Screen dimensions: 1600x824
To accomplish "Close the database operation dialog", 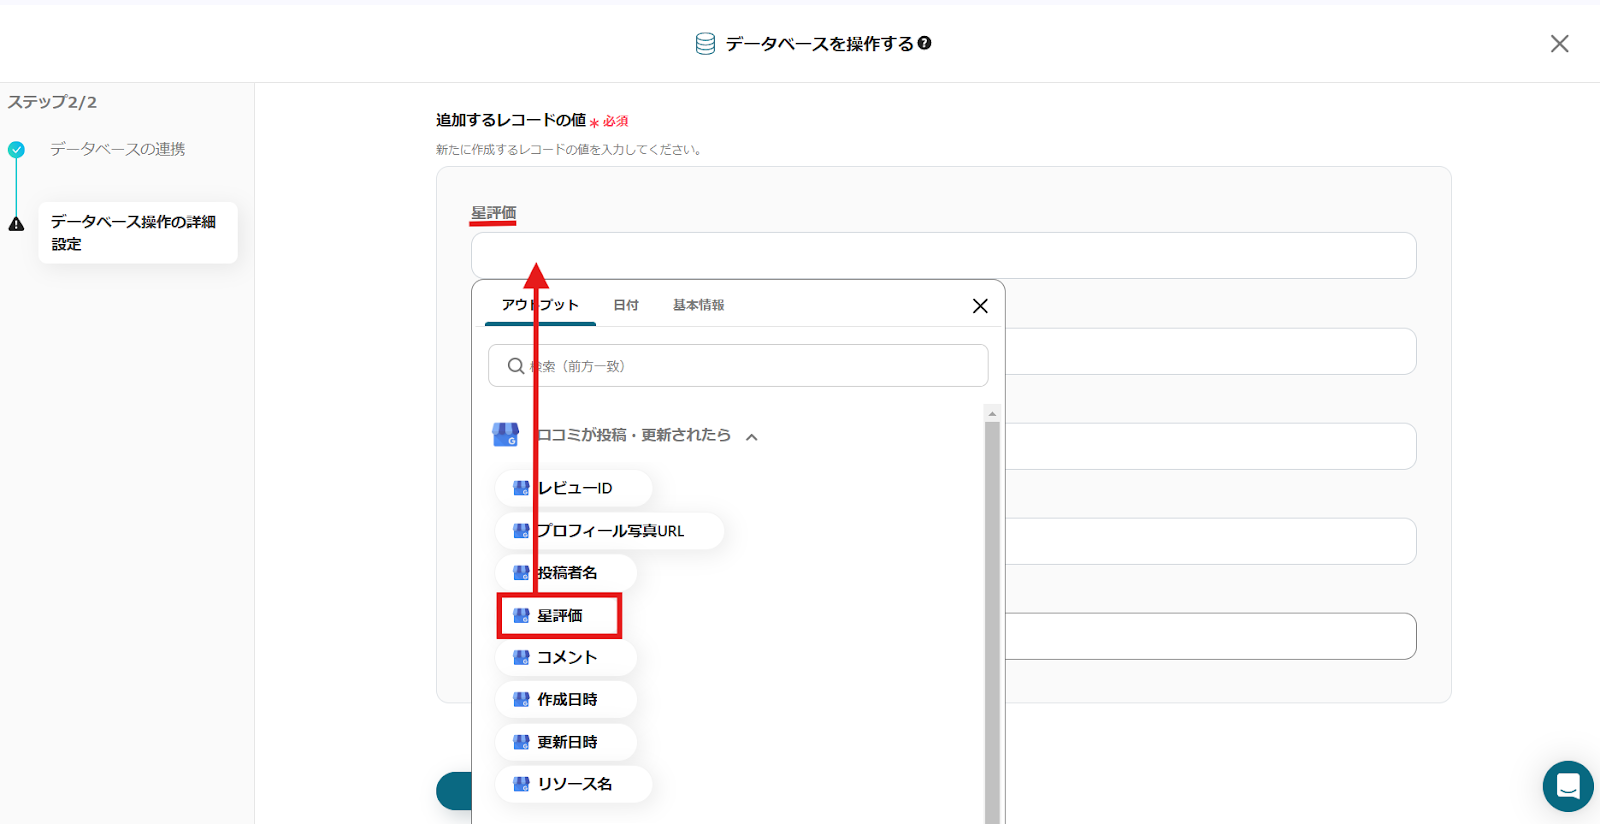I will point(1559,44).
